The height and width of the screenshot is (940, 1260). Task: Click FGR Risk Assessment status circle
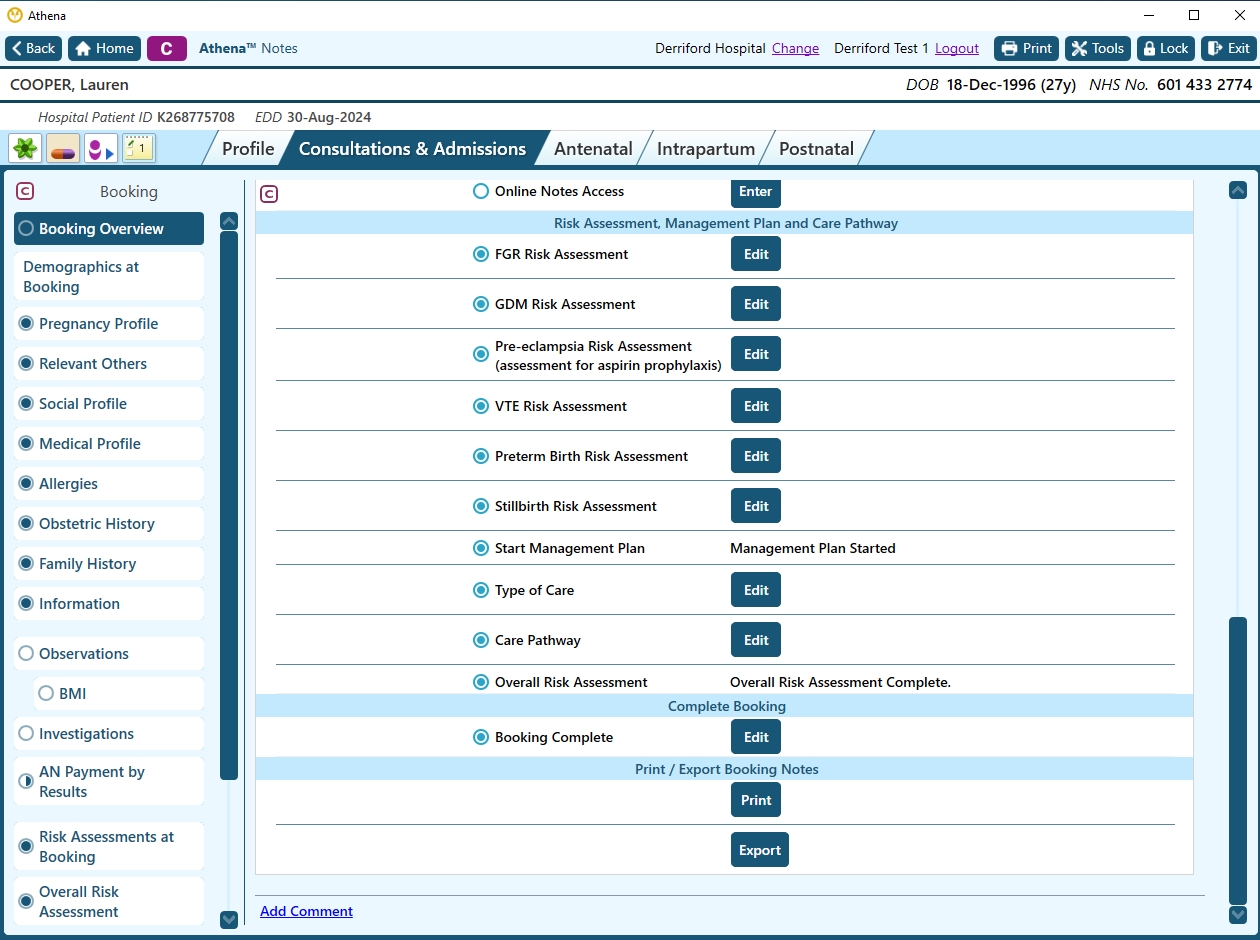[x=481, y=254]
